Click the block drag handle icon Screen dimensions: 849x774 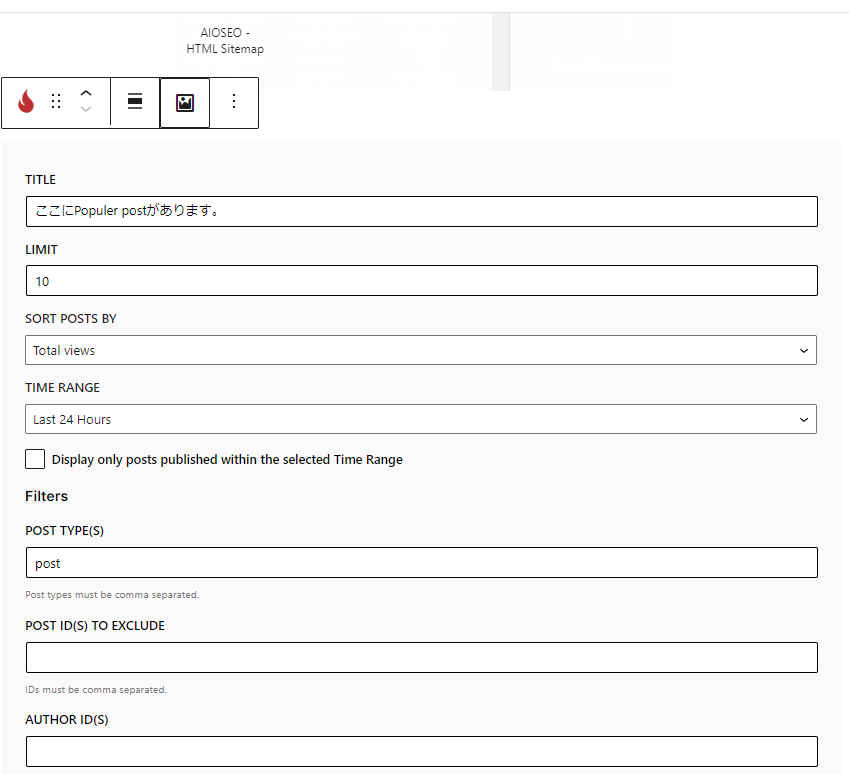click(56, 102)
